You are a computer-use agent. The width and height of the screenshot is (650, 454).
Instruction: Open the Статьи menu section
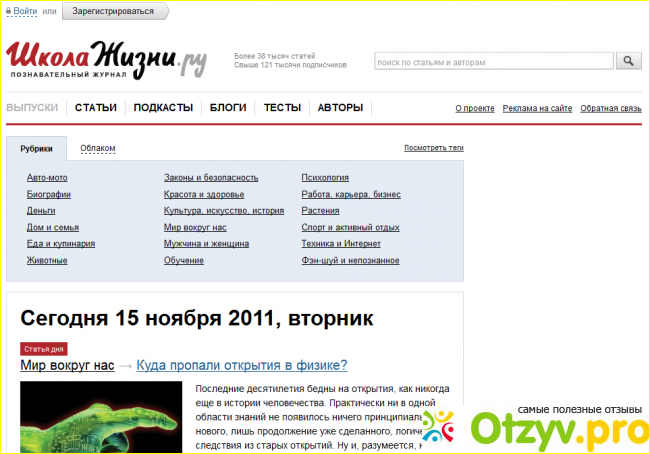pos(95,108)
